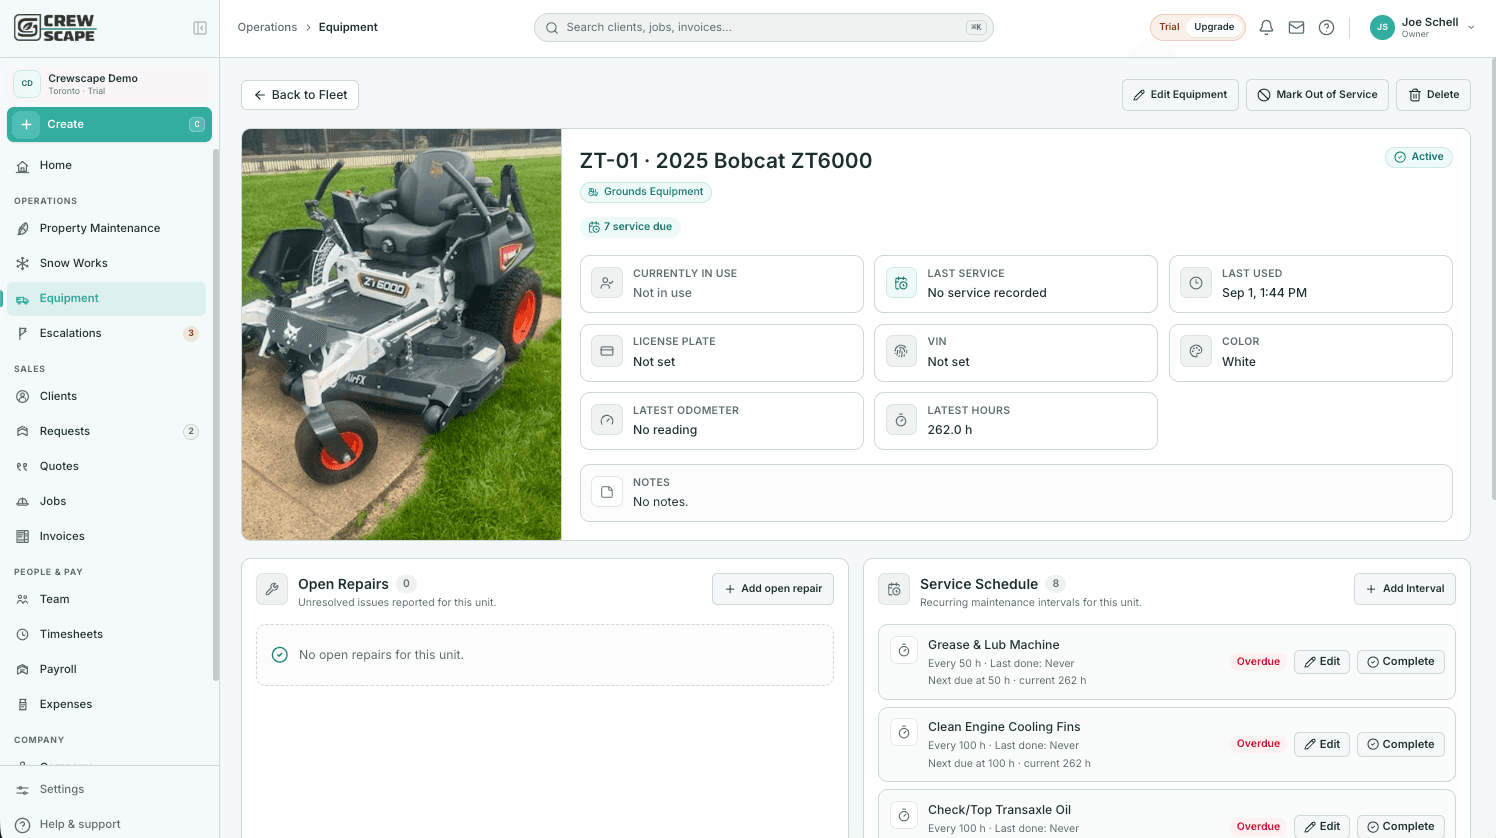Mark equipment Out of Service
The width and height of the screenshot is (1496, 838).
[1317, 95]
